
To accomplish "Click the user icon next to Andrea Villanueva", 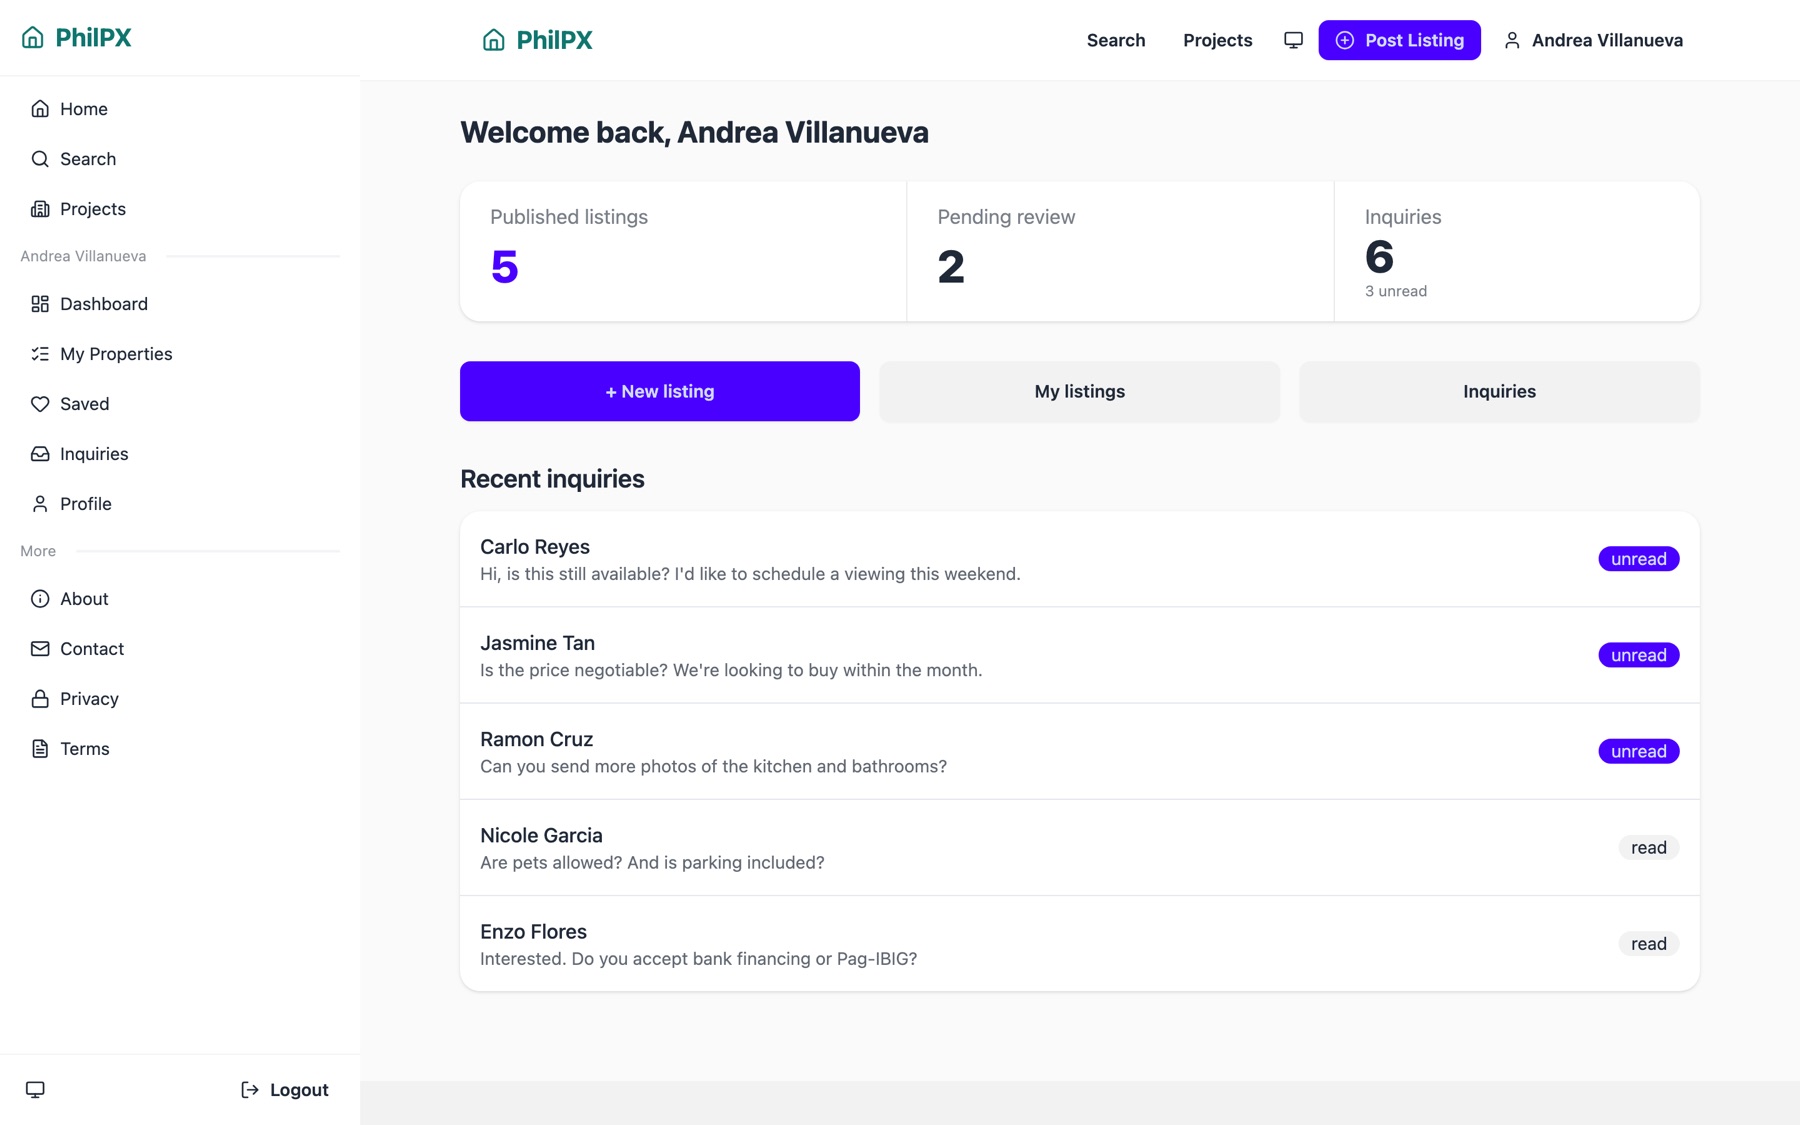I will [x=1512, y=40].
